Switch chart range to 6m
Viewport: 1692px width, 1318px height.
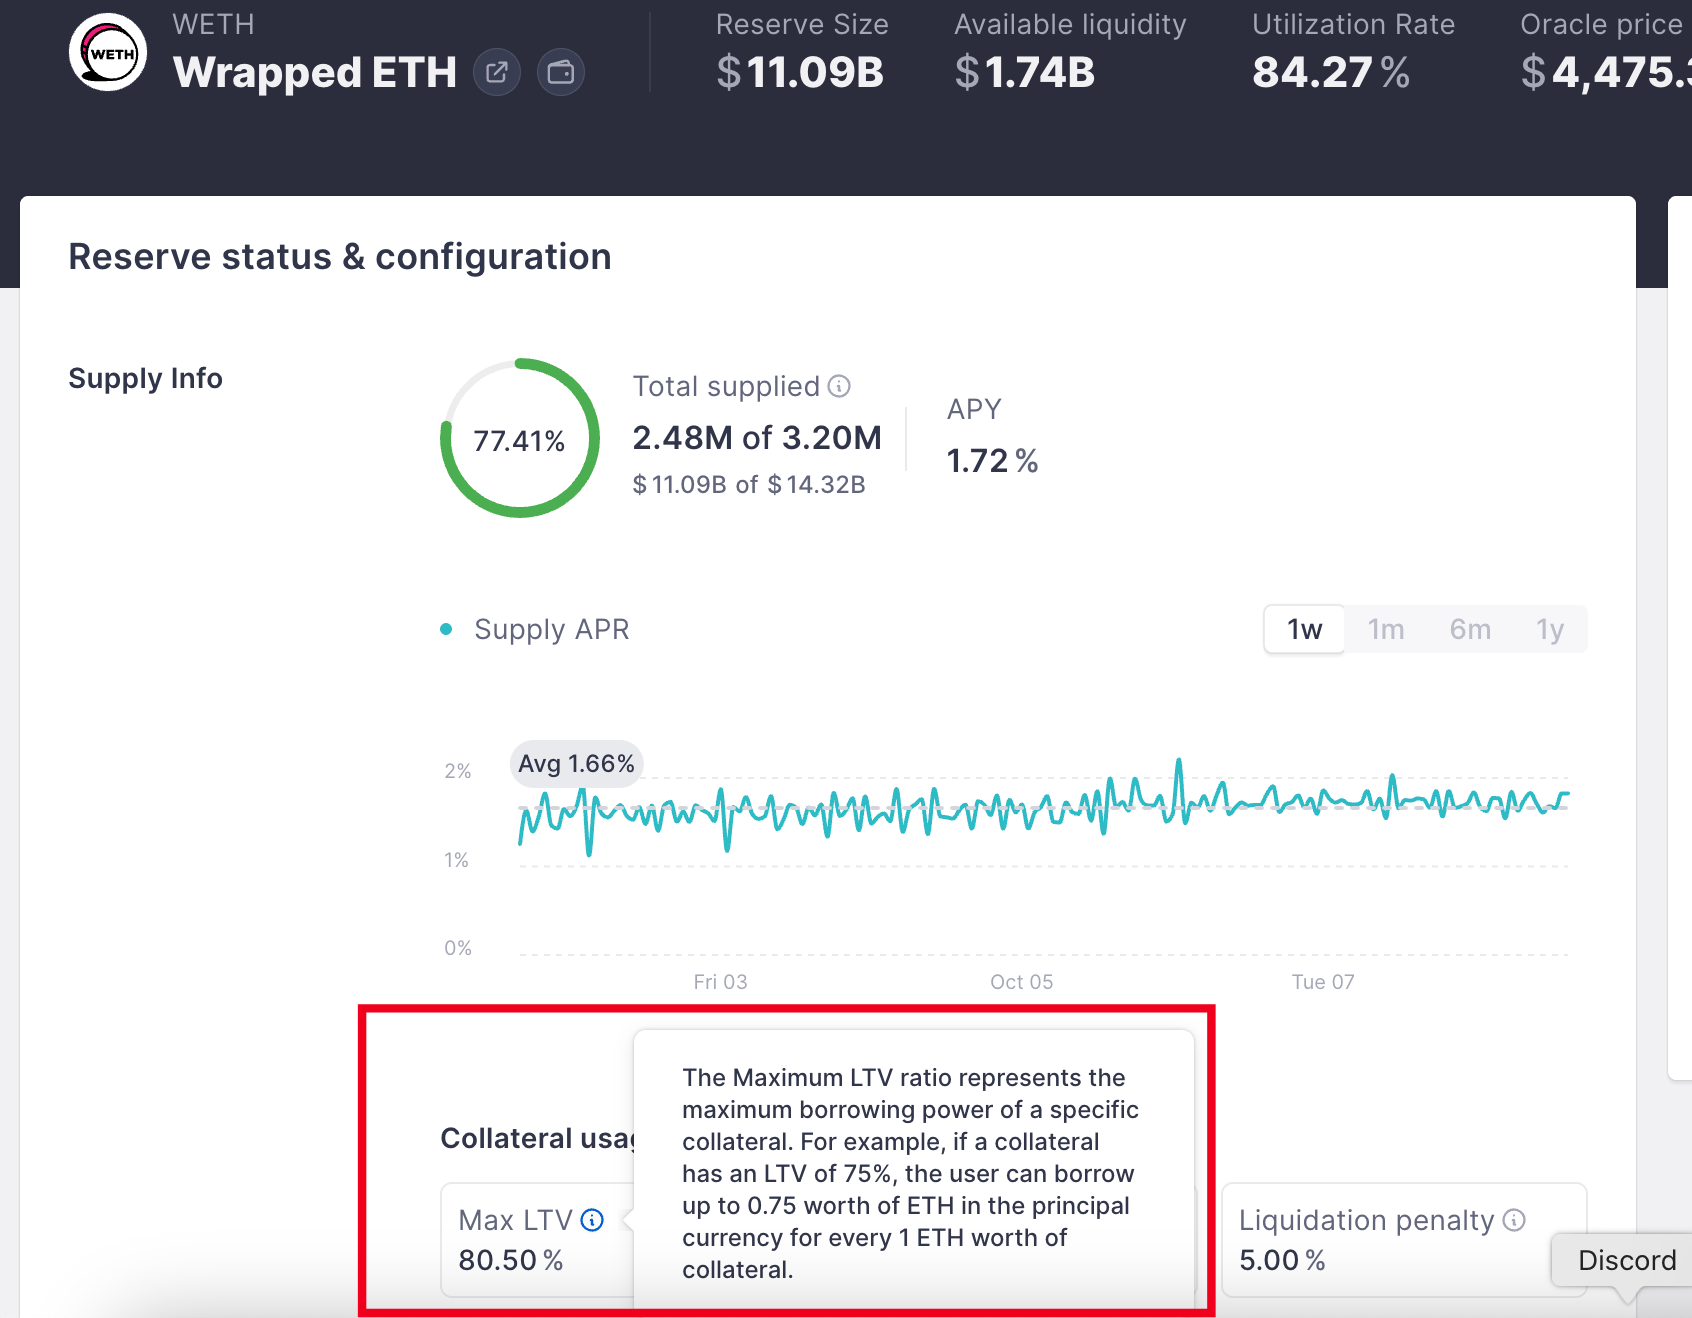pos(1470,629)
